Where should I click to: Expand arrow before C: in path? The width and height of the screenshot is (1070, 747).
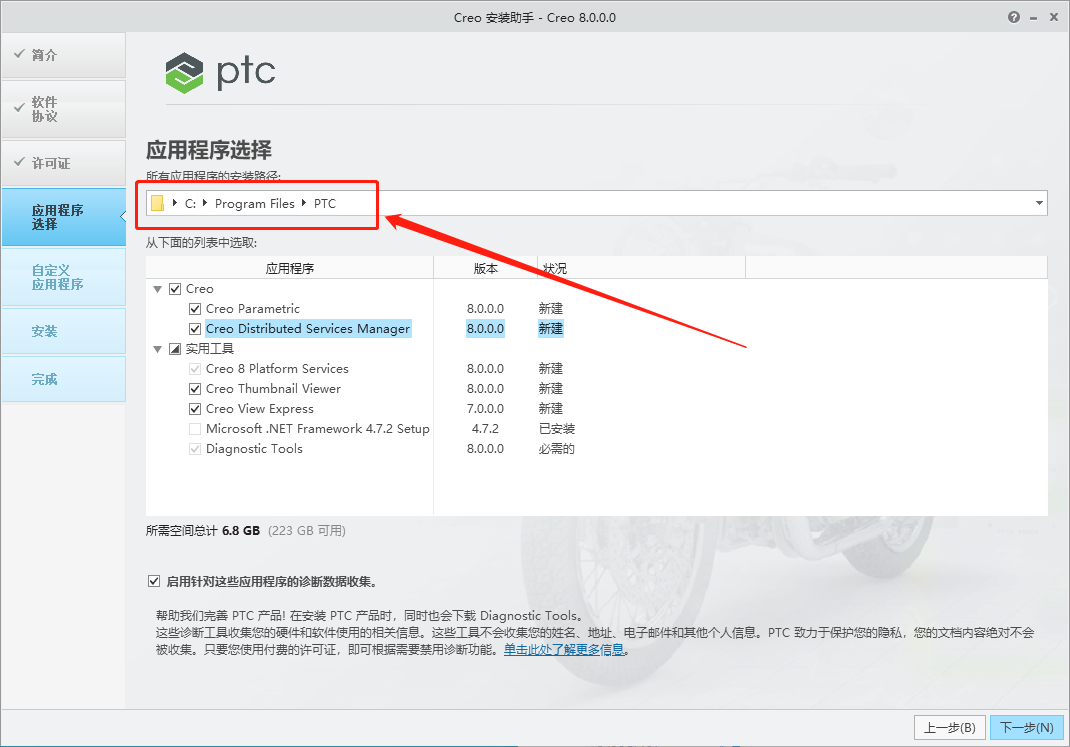[175, 203]
